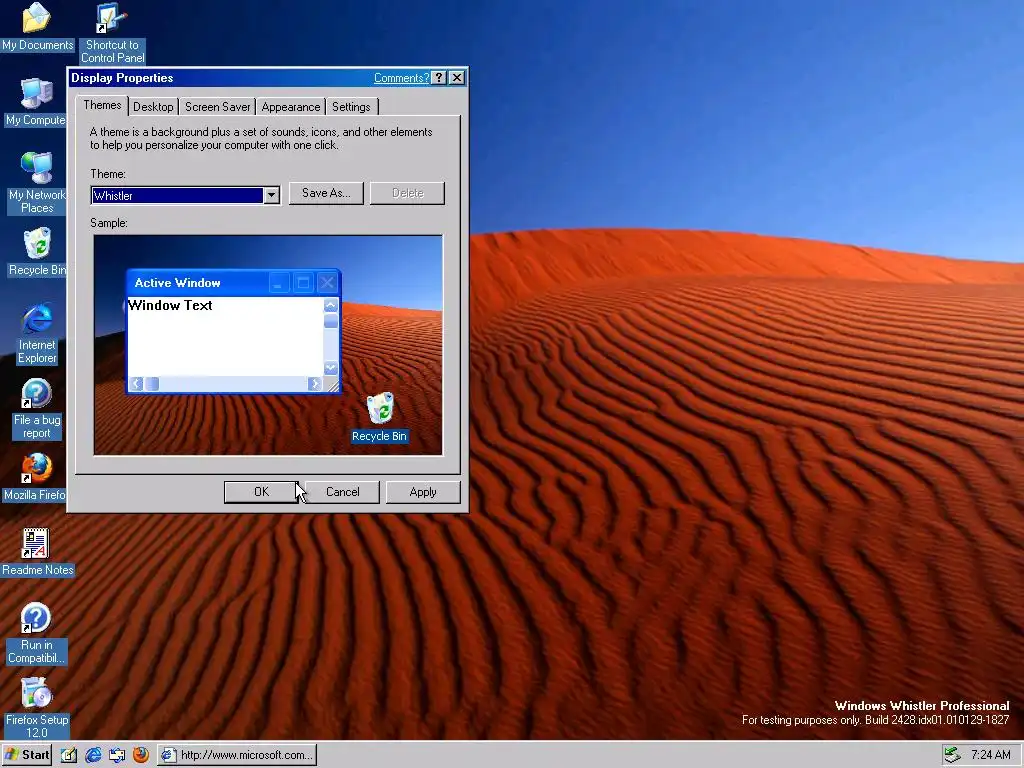Viewport: 1024px width, 768px height.
Task: Click sample window vertical scrollbar up arrow
Action: 331,305
